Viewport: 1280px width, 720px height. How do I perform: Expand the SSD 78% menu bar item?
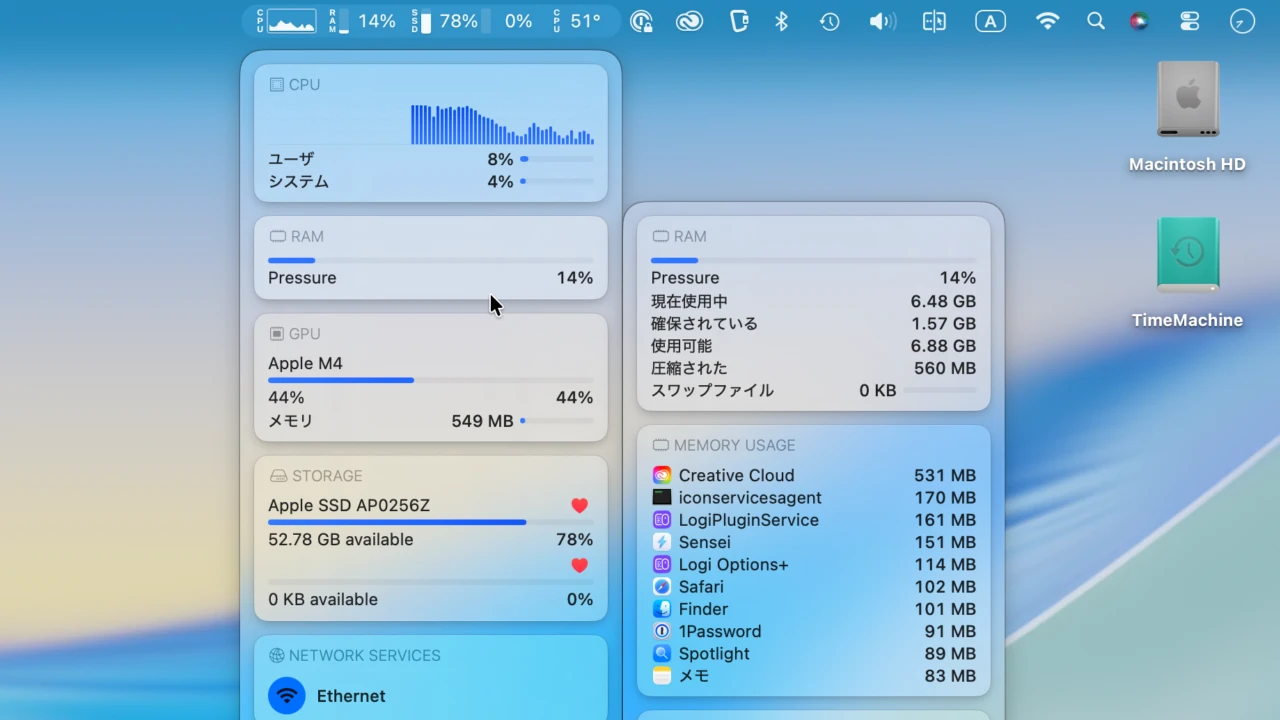point(448,21)
